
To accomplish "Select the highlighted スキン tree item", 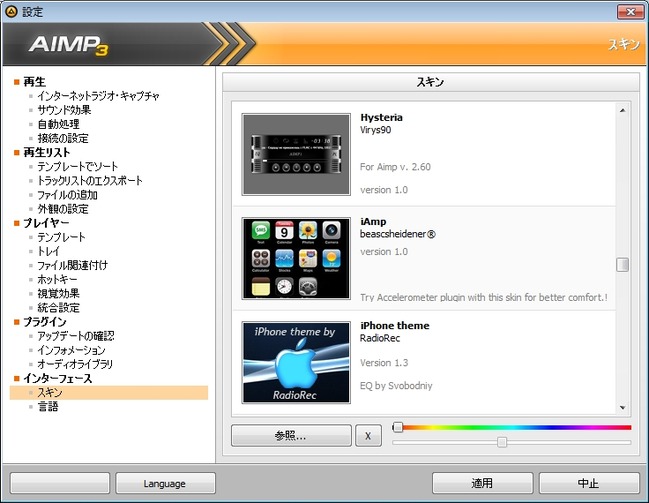I will [x=109, y=392].
